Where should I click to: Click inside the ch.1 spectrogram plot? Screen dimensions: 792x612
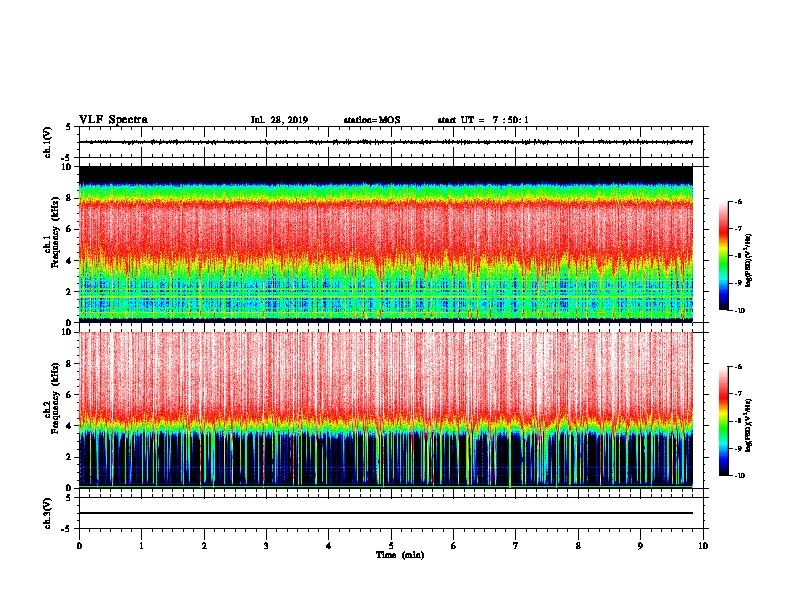tap(386, 244)
